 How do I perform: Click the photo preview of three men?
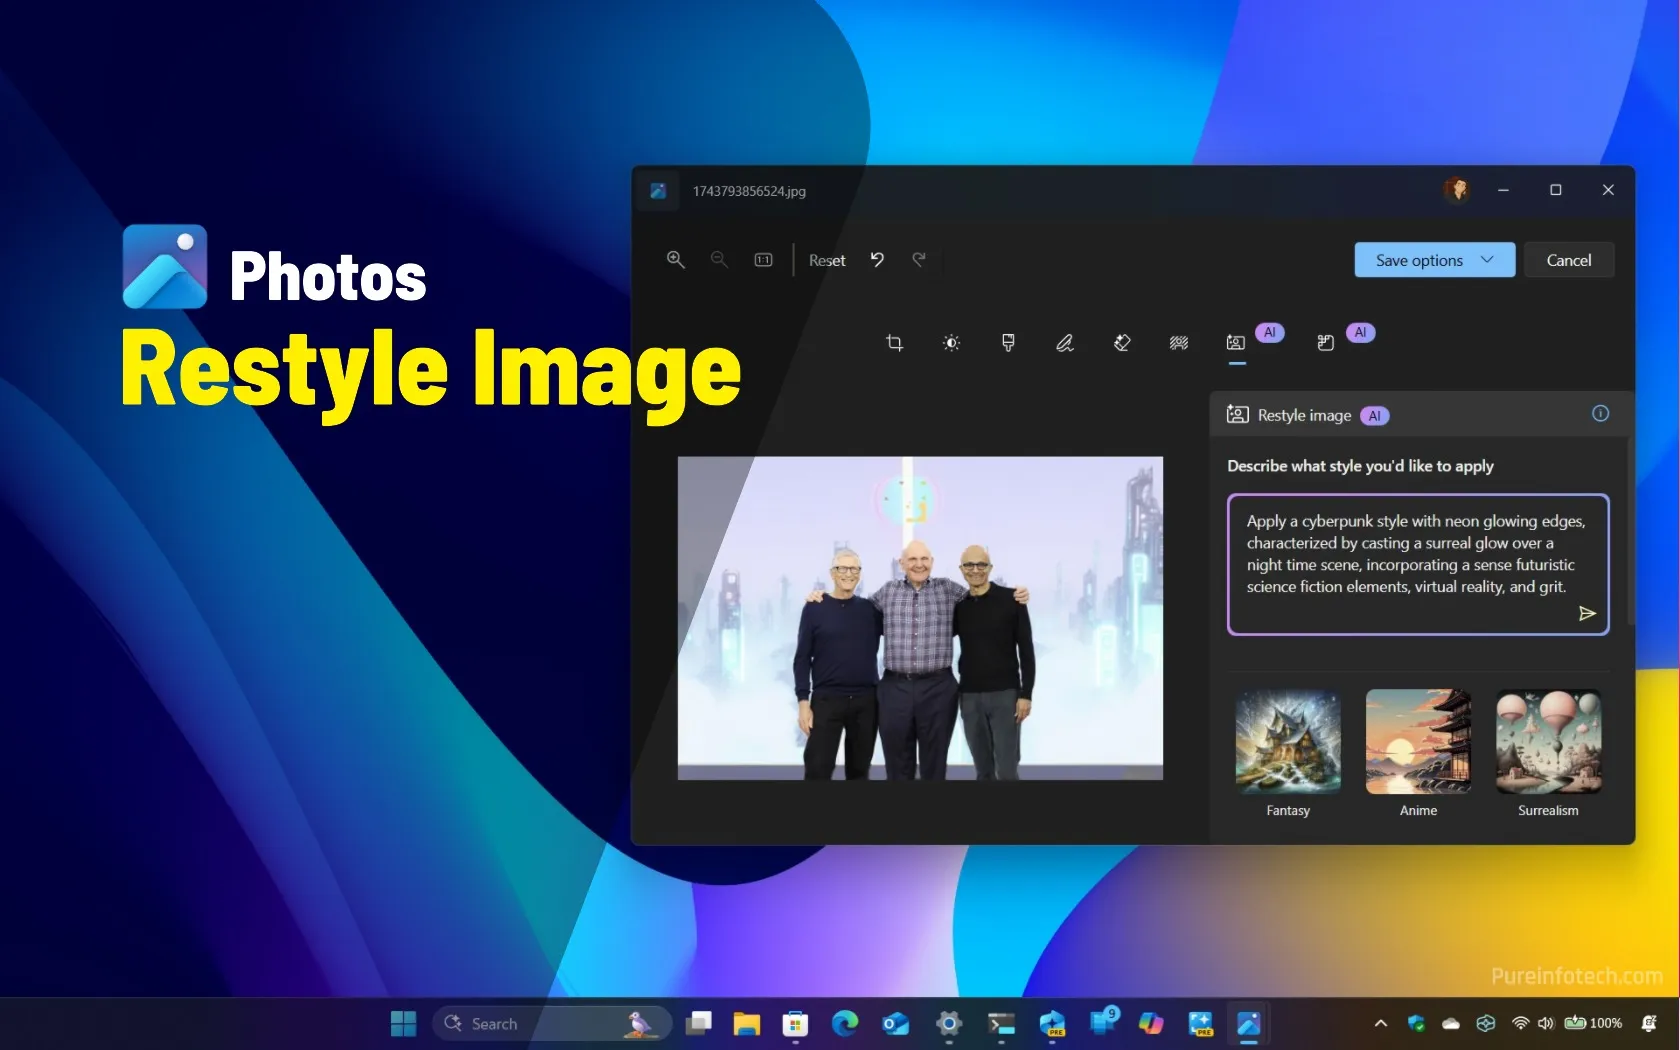click(920, 618)
